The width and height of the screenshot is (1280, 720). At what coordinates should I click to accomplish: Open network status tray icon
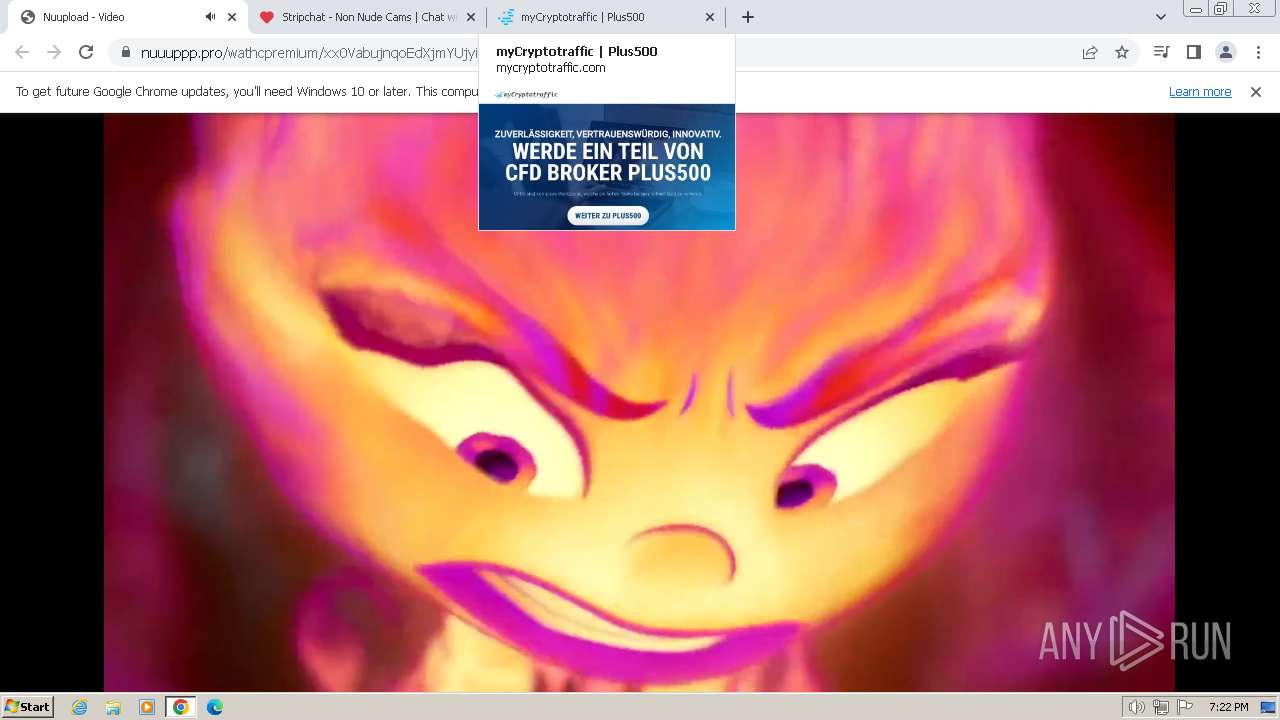click(1161, 707)
